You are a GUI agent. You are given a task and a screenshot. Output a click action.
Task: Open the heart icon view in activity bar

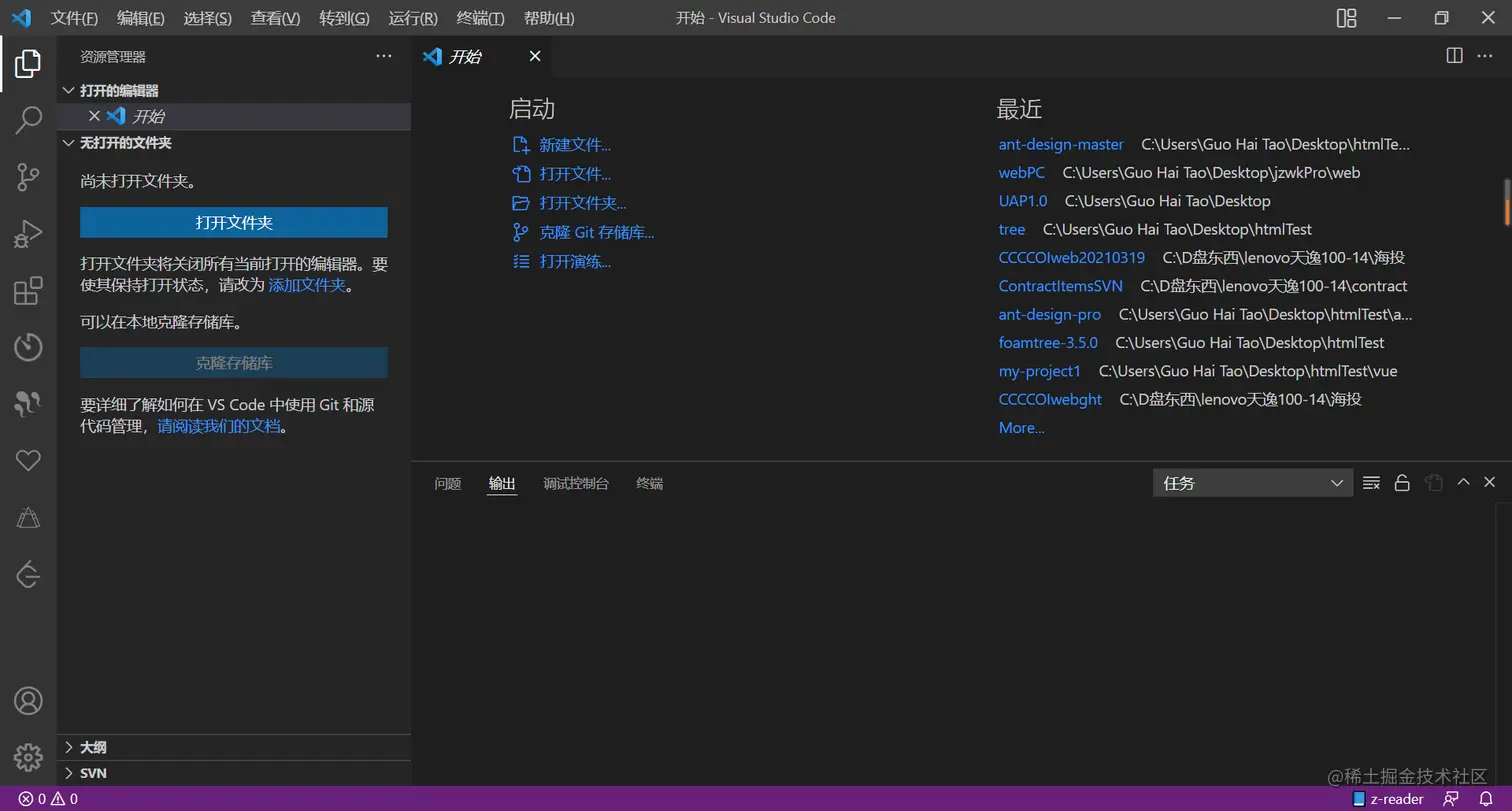28,460
